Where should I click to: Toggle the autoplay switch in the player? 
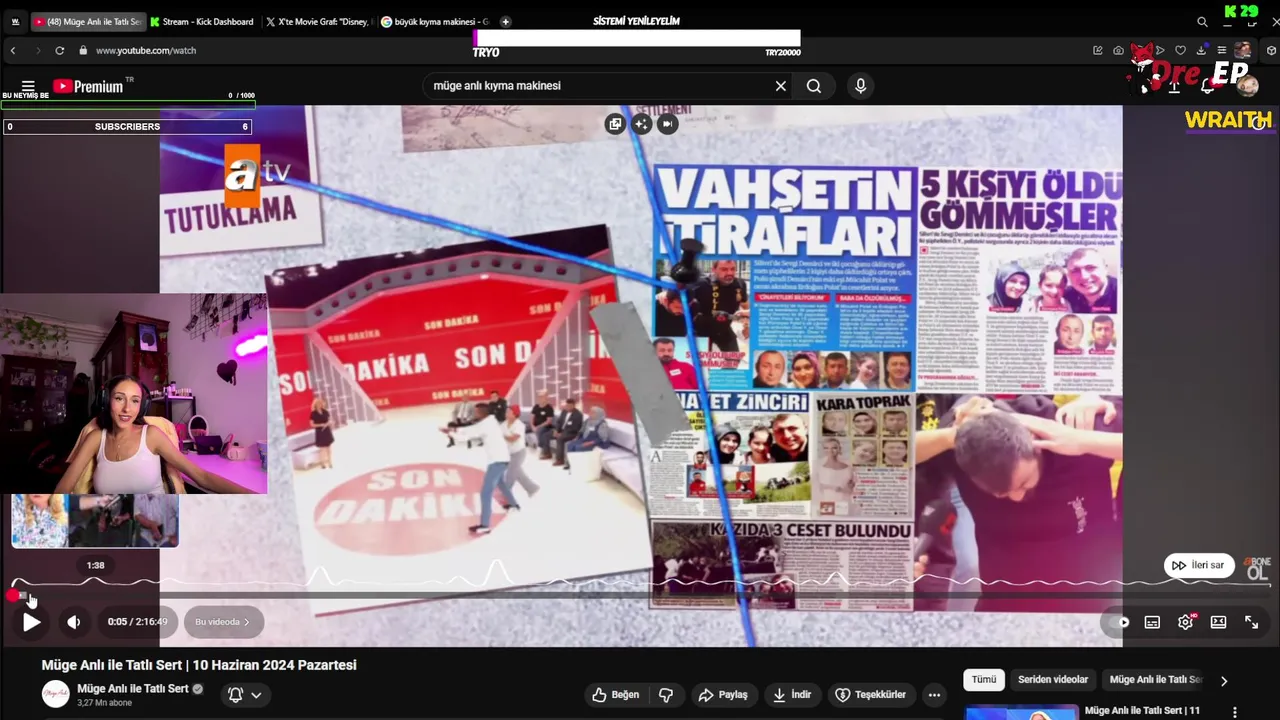click(x=1118, y=622)
